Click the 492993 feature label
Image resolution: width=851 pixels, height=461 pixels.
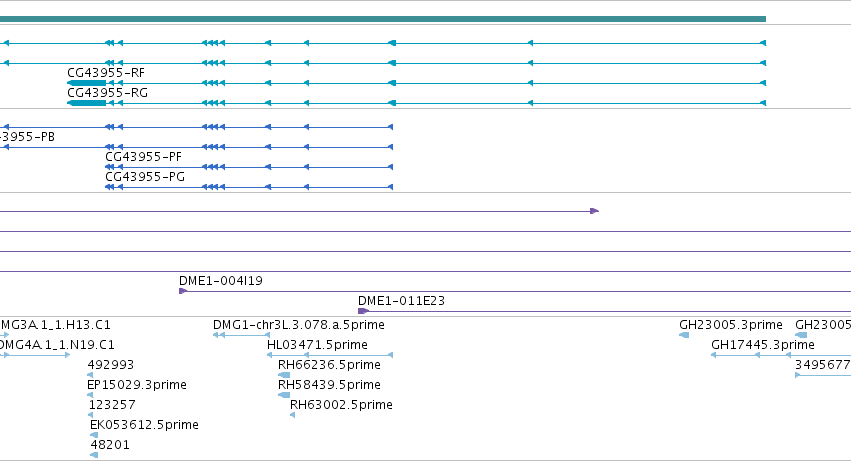[111, 365]
